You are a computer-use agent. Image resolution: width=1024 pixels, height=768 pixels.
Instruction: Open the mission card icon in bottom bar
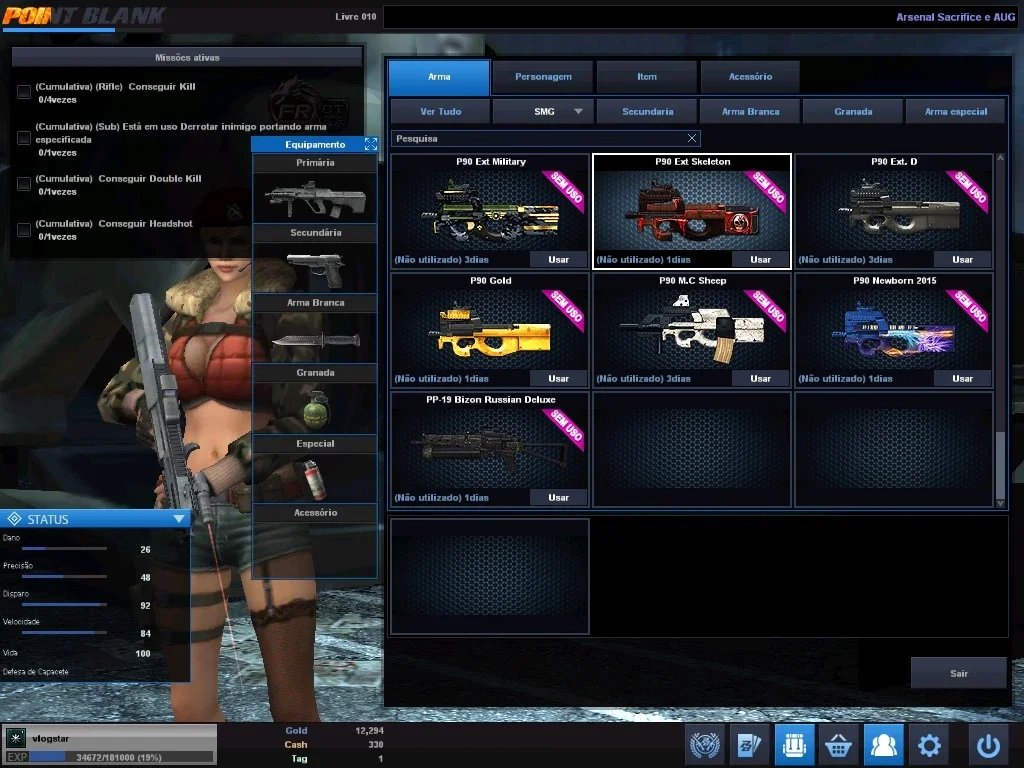pos(749,744)
